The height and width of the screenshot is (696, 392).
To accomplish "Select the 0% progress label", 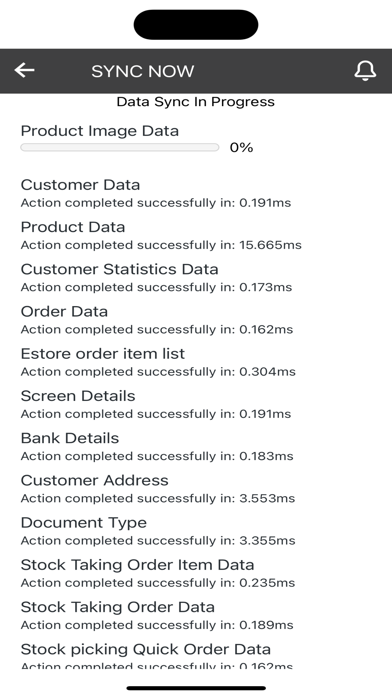I will click(x=242, y=147).
